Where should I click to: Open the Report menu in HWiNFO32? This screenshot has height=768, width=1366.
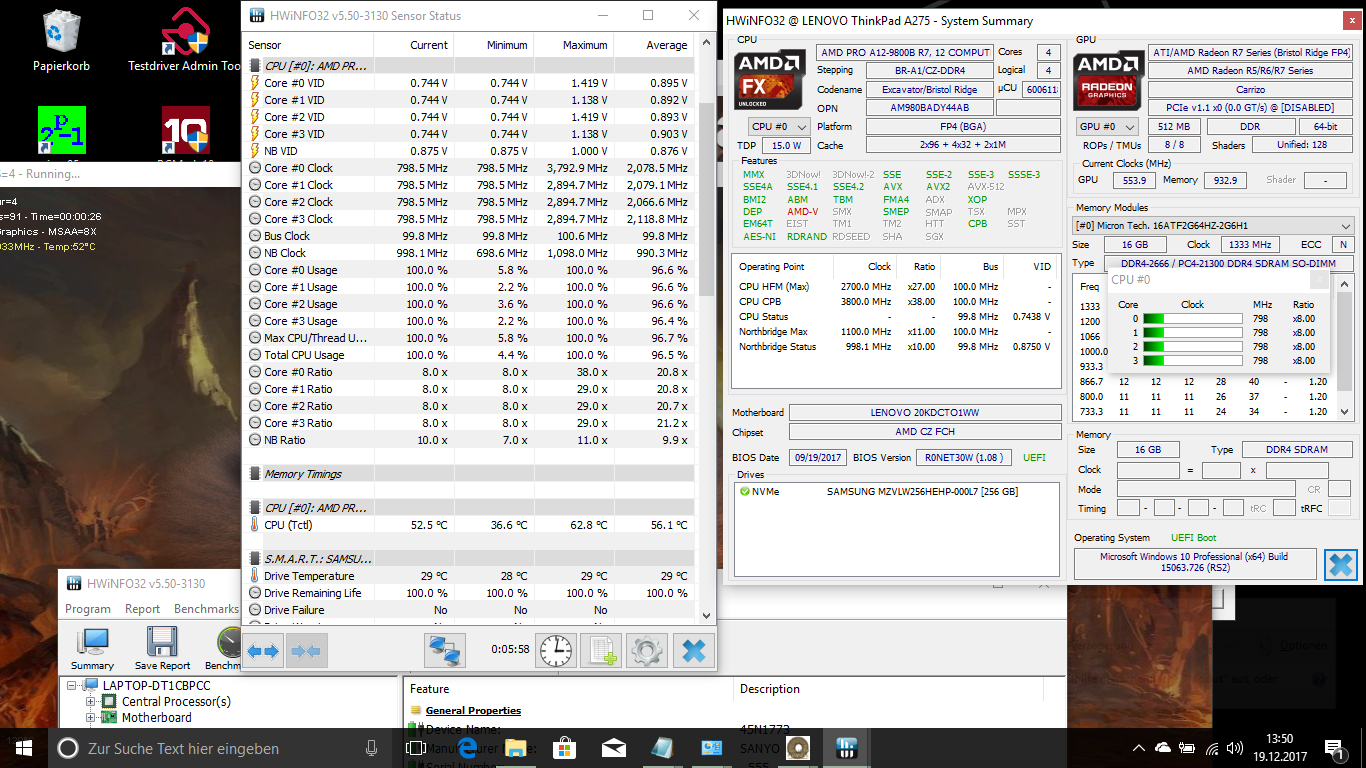(142, 609)
